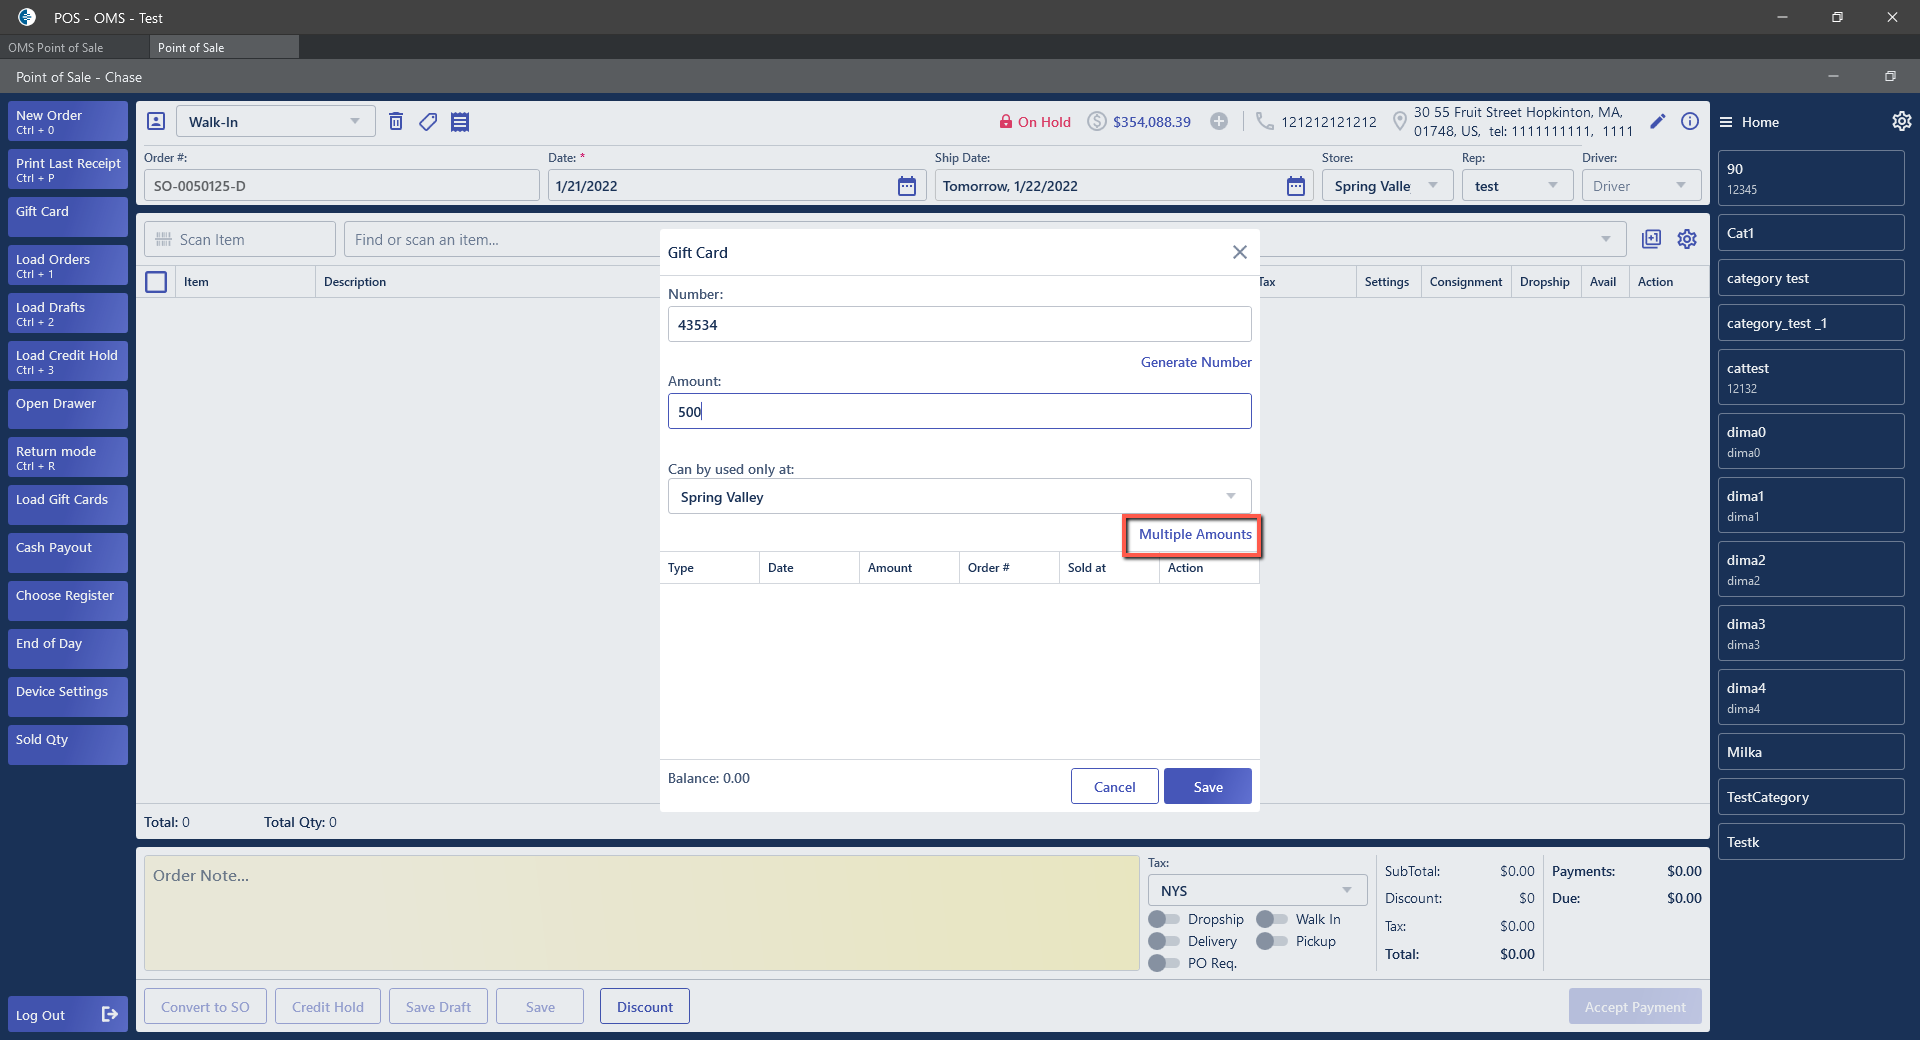
Task: Click the location pin address icon
Action: coord(1400,122)
